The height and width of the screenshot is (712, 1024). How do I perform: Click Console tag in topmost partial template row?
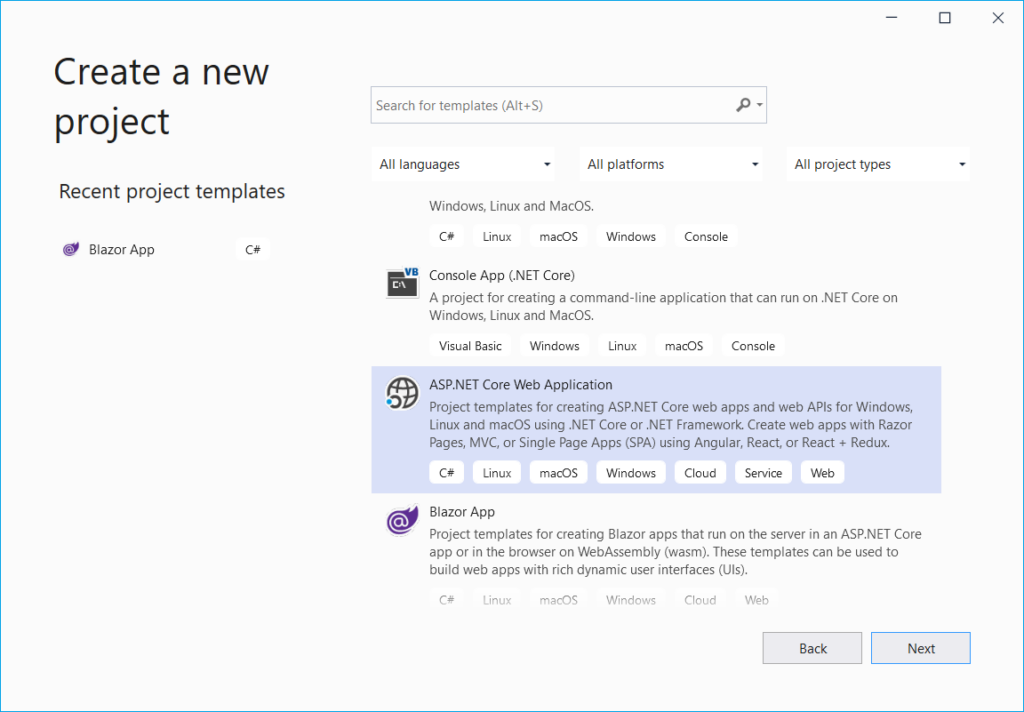point(706,236)
